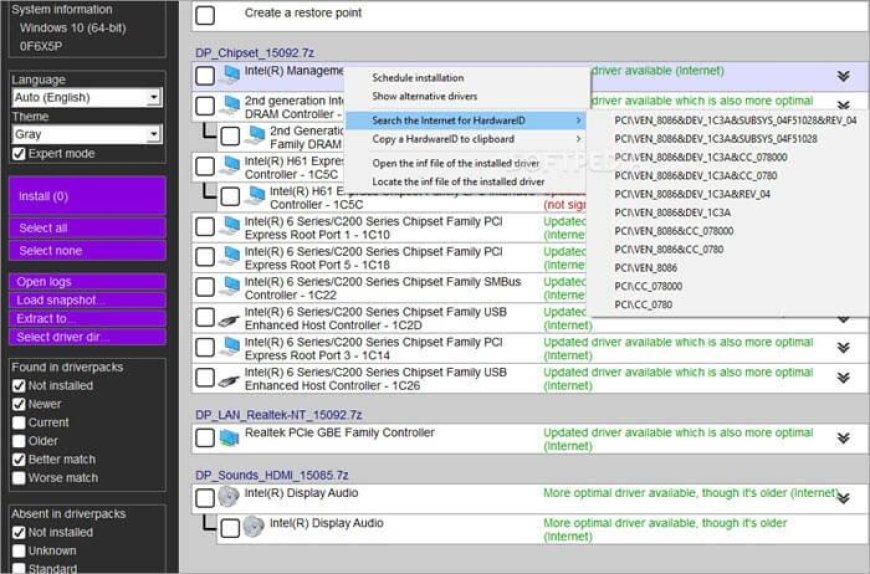Image resolution: width=870 pixels, height=574 pixels.
Task: Enable the Older filter checkbox
Action: point(19,441)
